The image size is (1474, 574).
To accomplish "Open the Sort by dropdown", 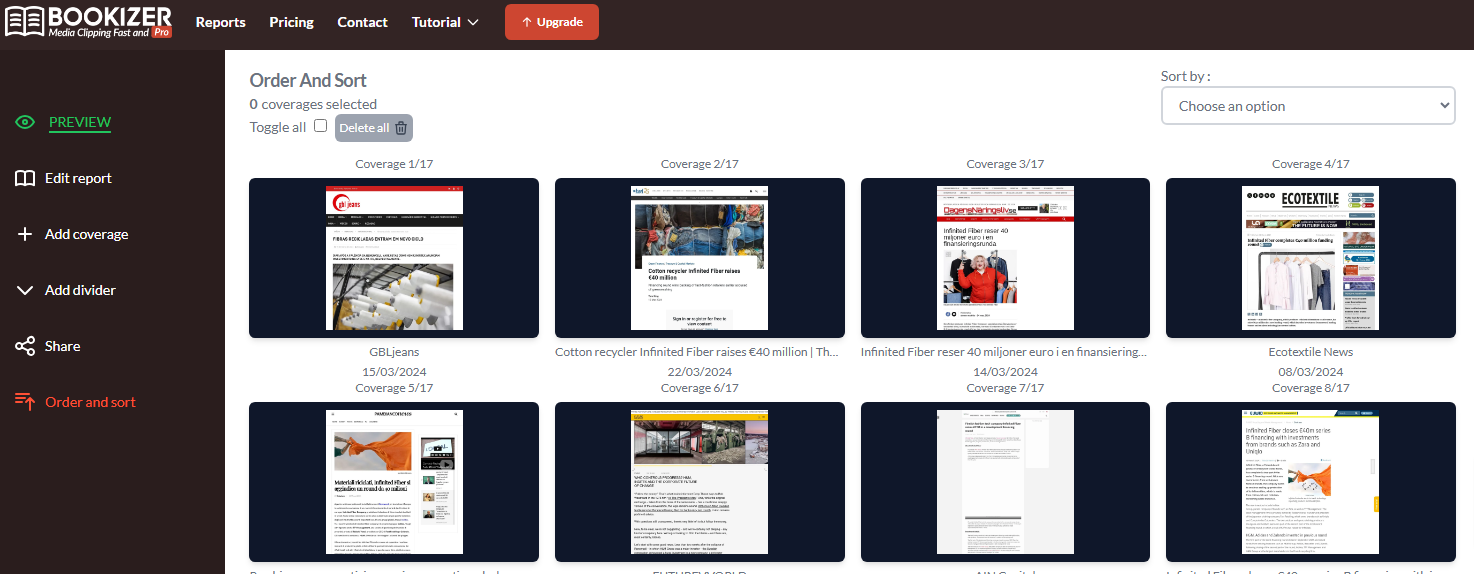I will (1307, 106).
